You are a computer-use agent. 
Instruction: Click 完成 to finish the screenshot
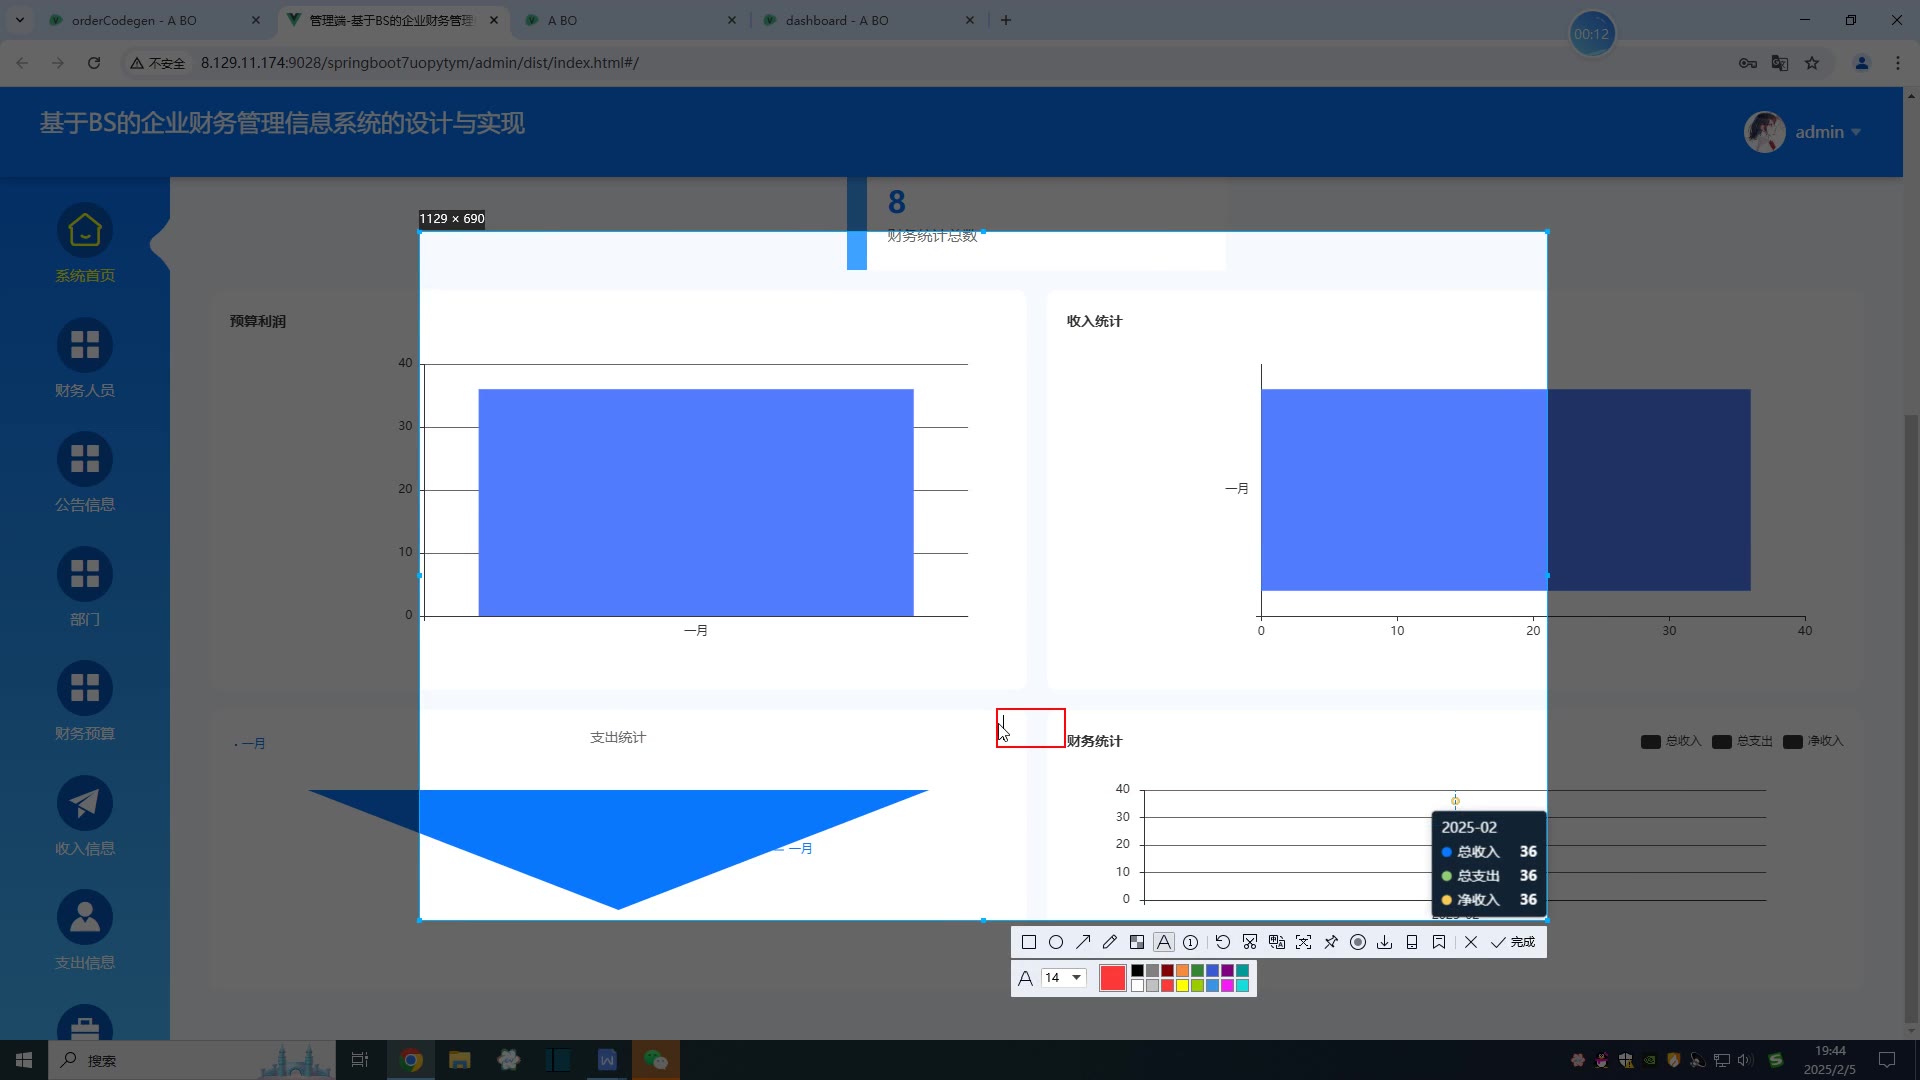click(1513, 942)
